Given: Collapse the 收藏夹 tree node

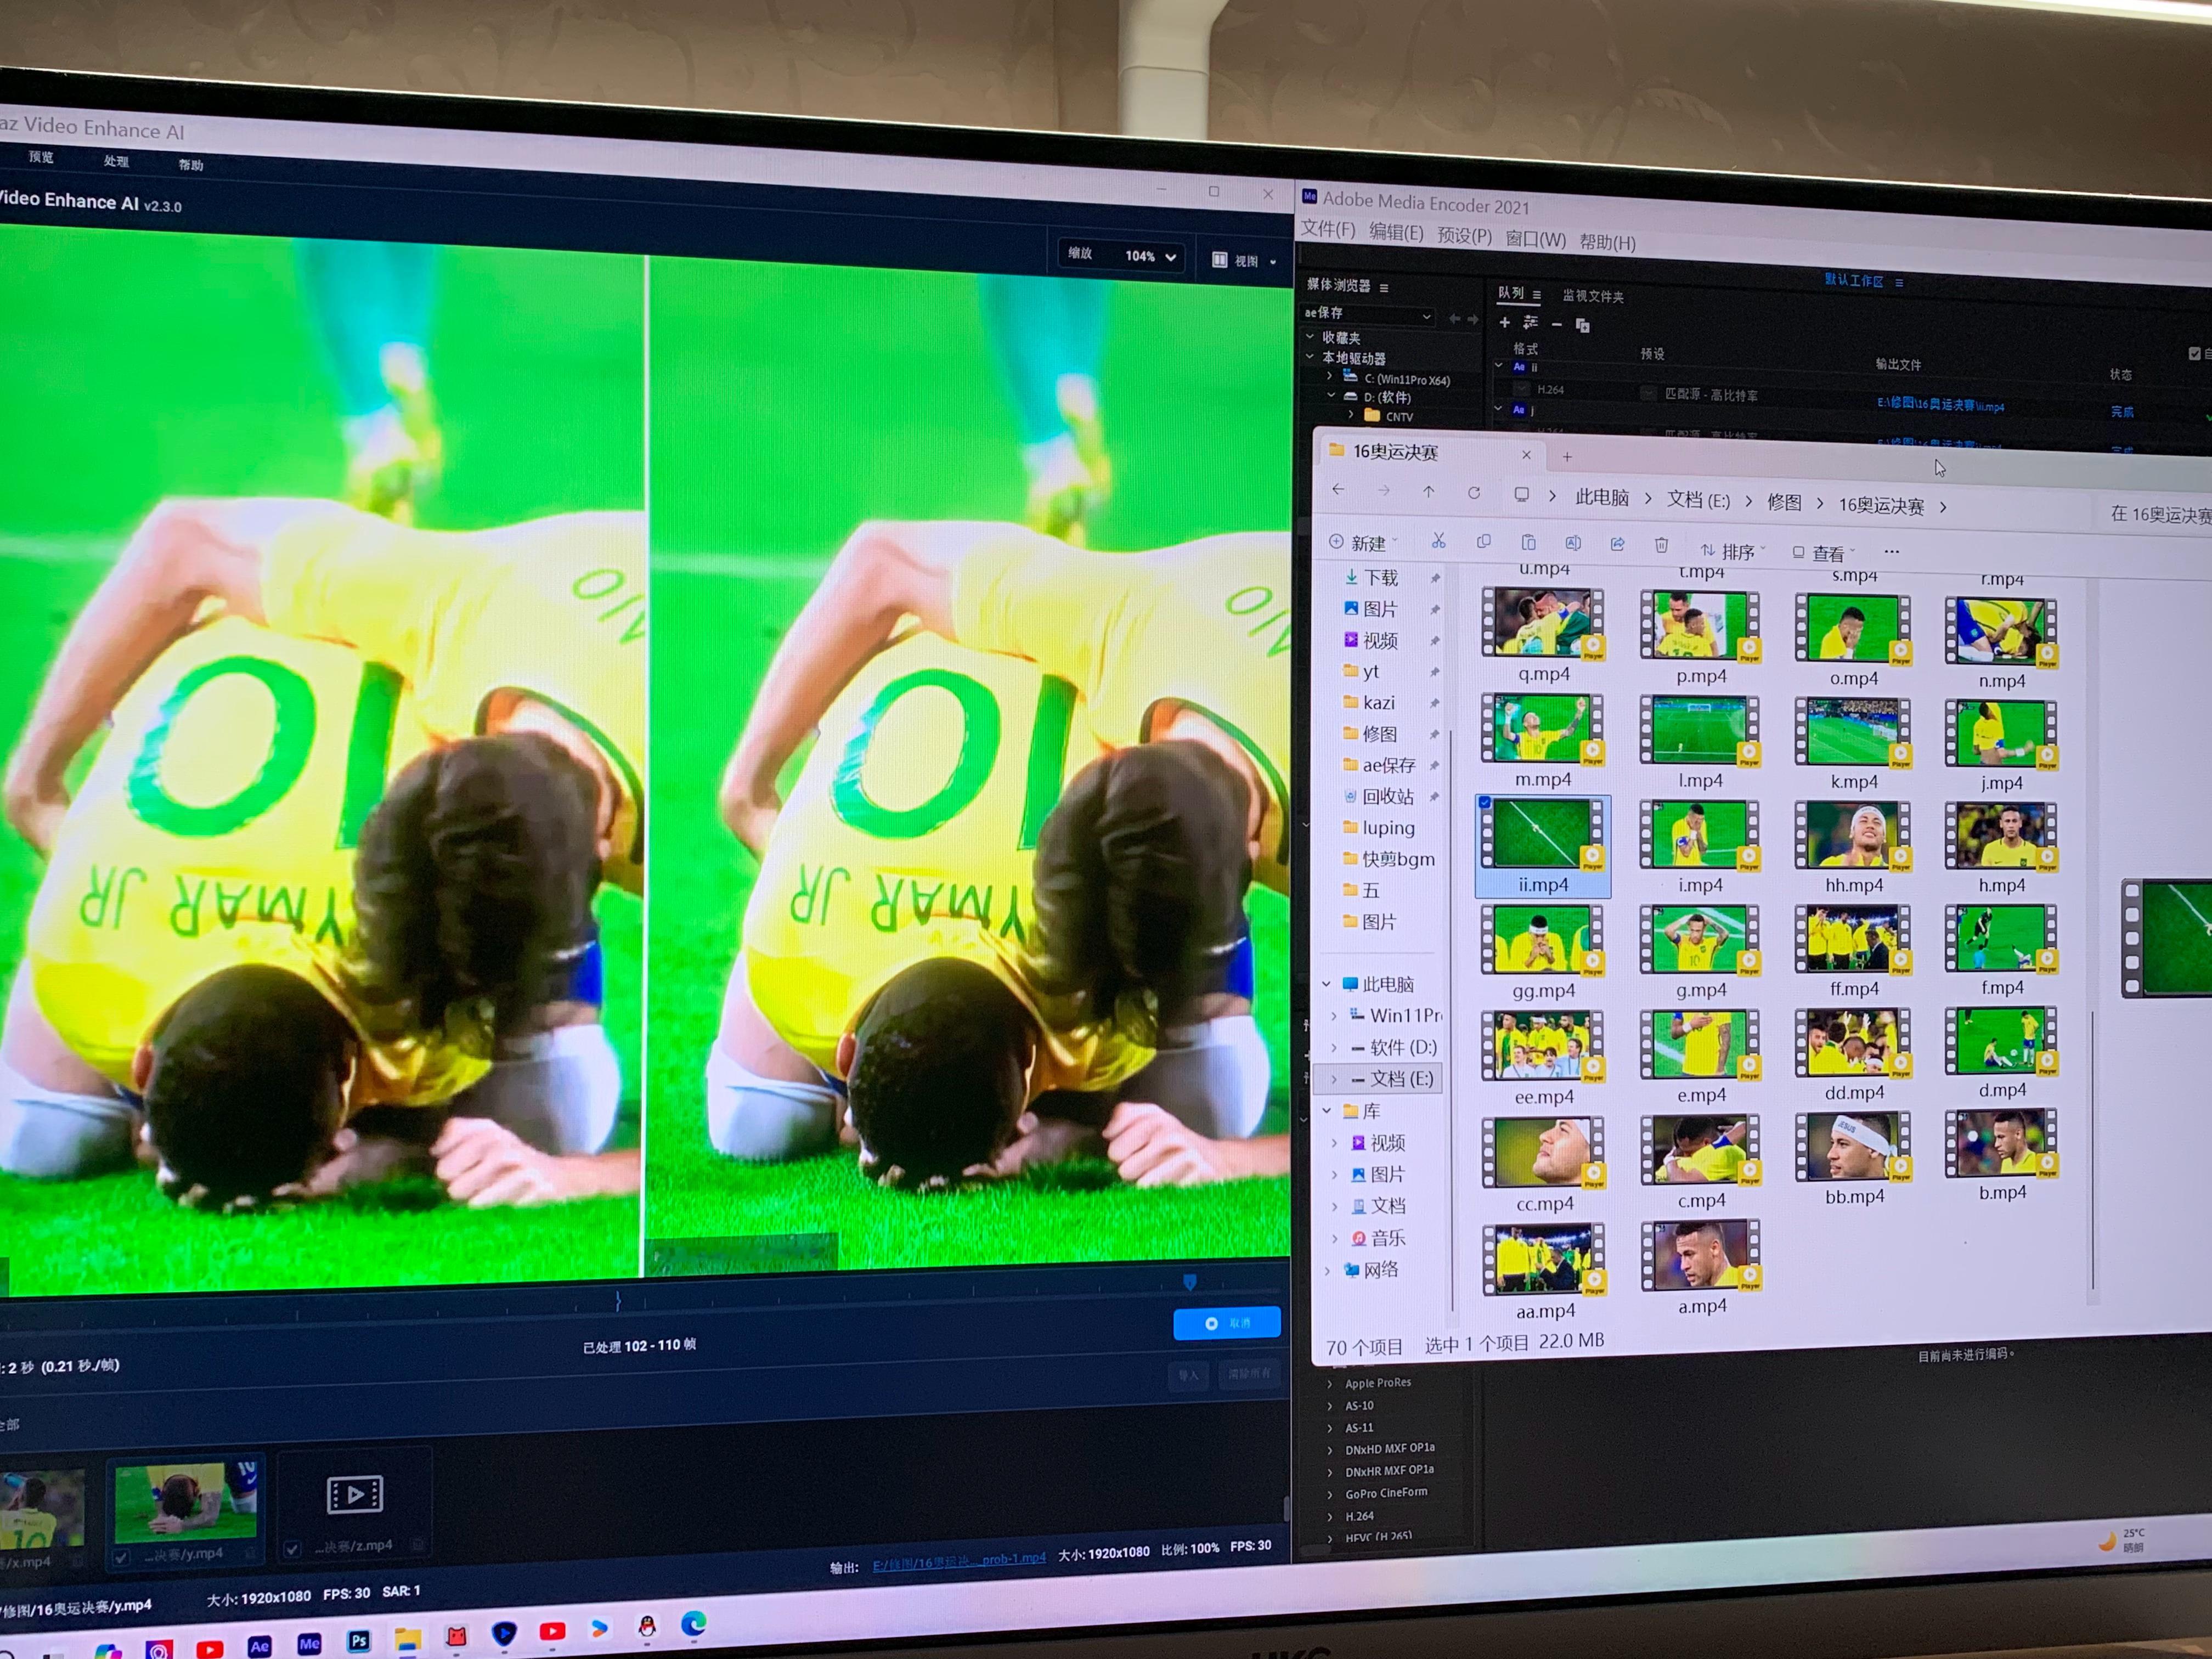Looking at the screenshot, I should tap(1310, 336).
